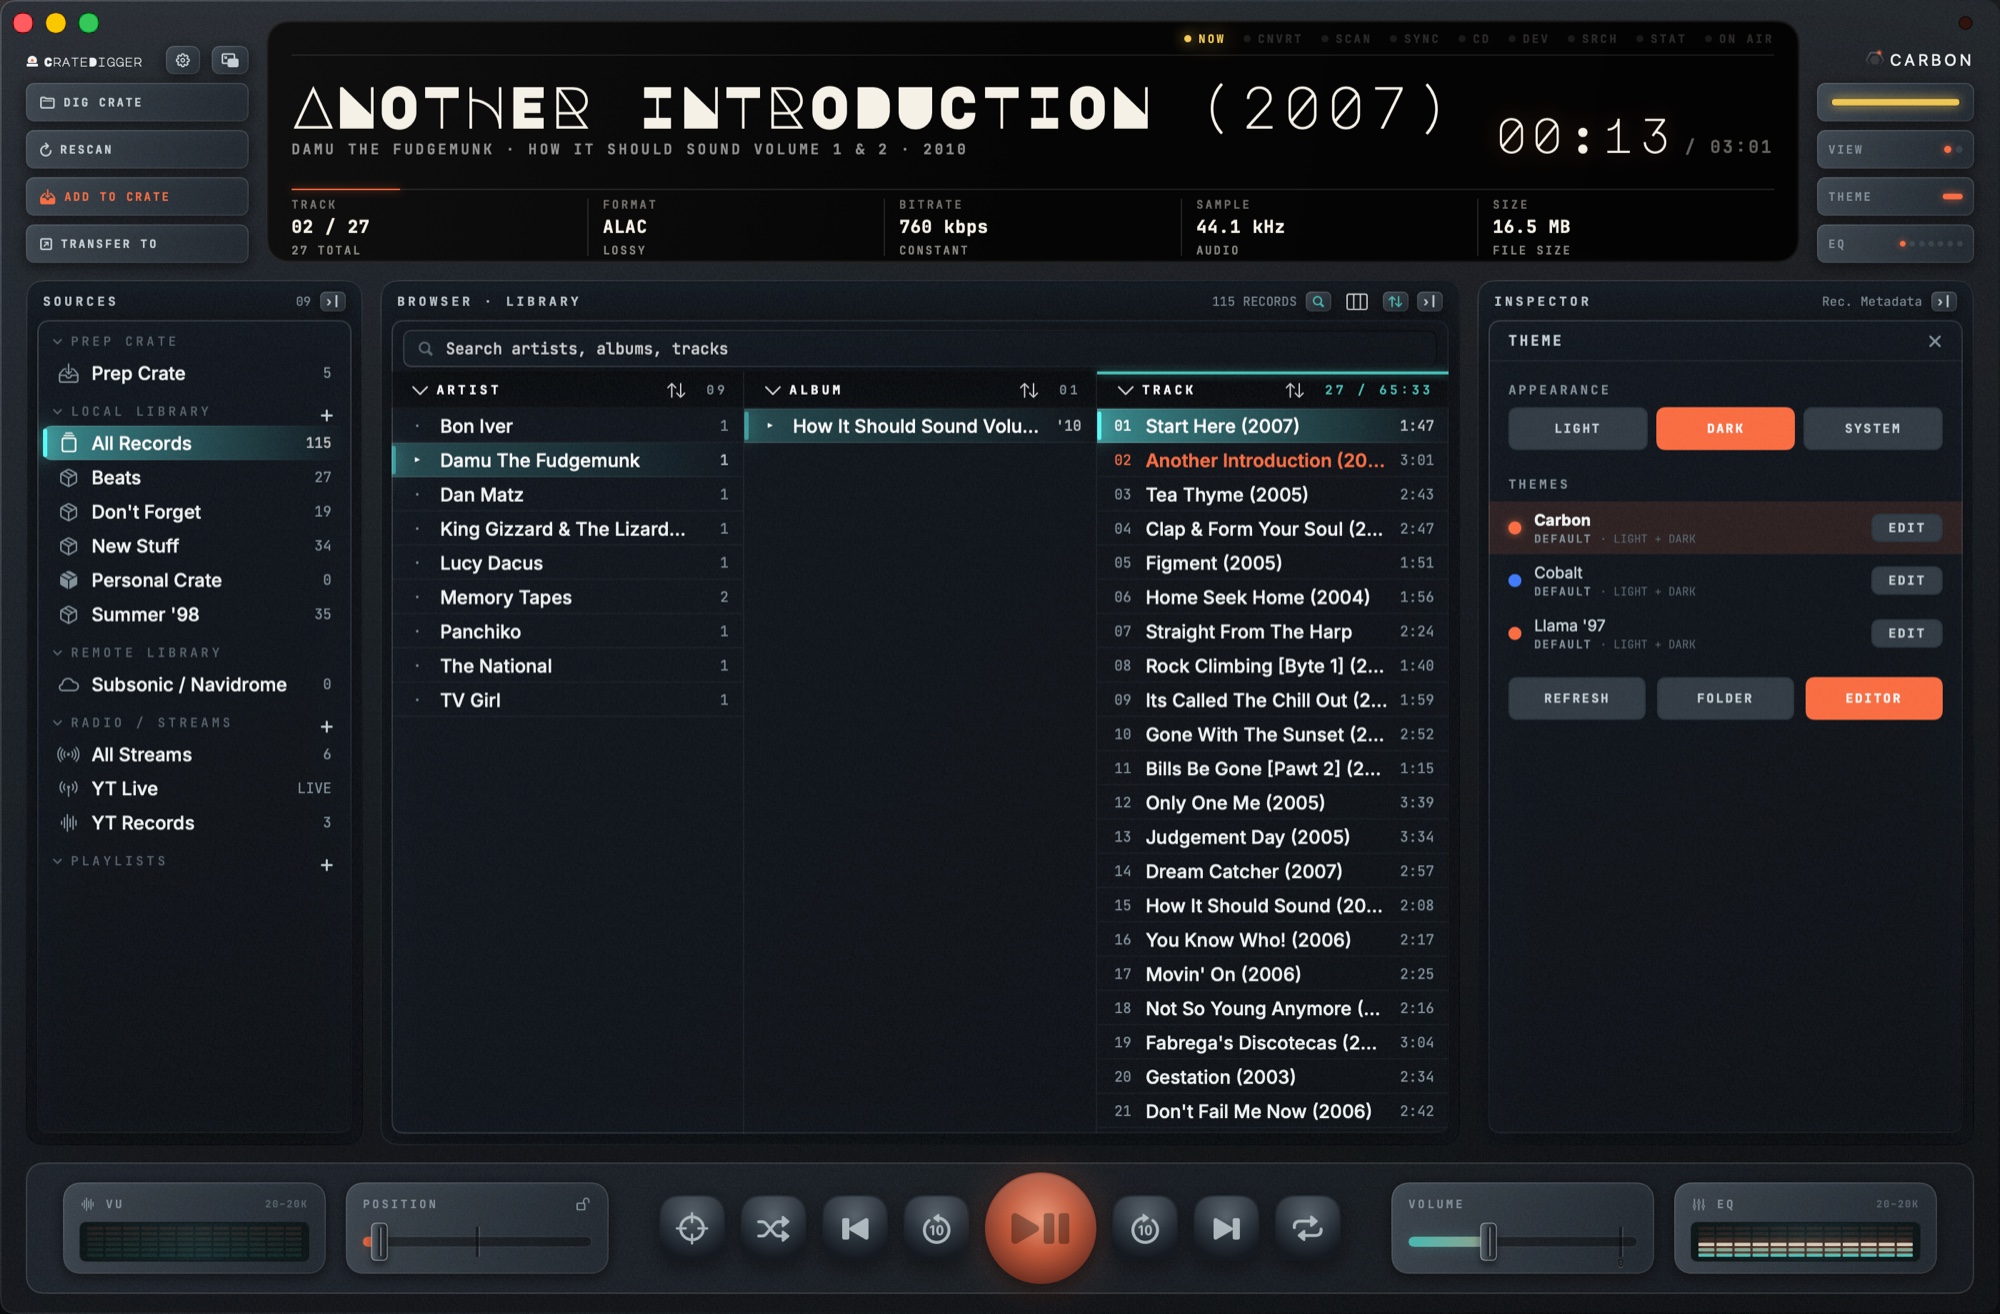Skip to next track
Viewport: 2000px width, 1314px height.
(1226, 1228)
